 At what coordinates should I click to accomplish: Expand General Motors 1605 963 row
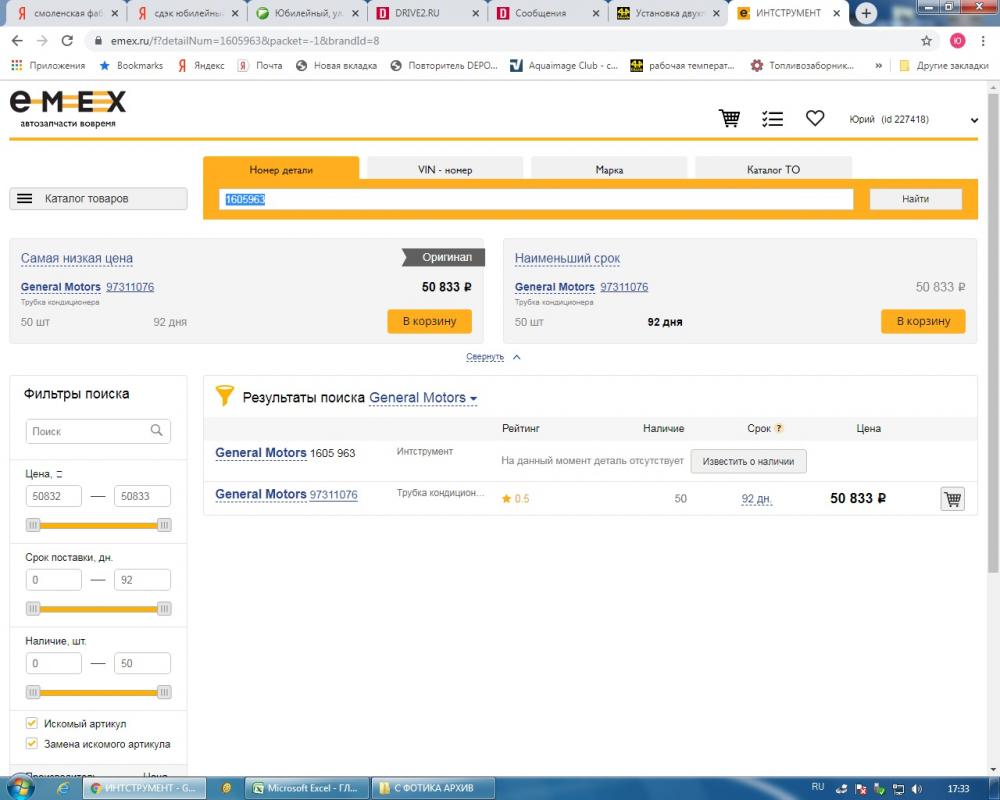click(261, 453)
